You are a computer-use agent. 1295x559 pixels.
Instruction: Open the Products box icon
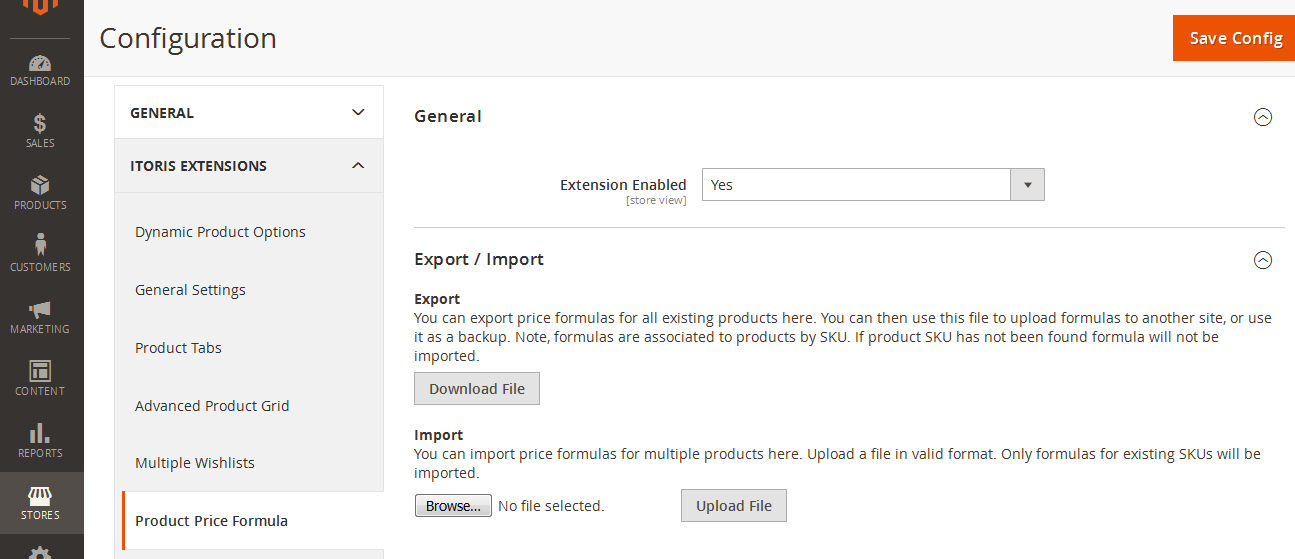(40, 186)
